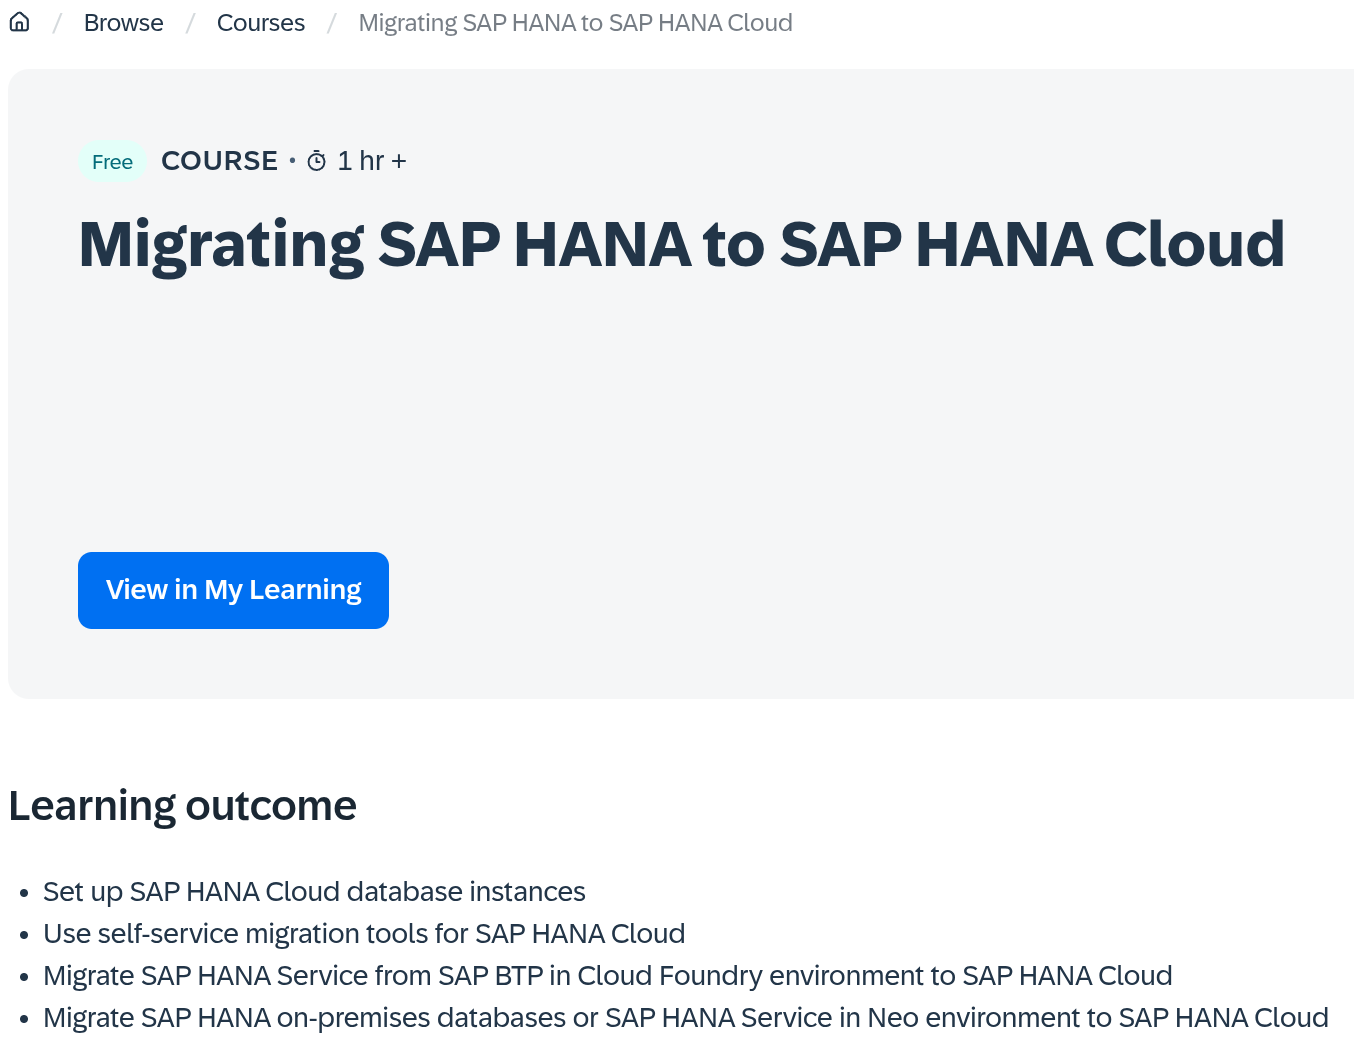
Task: Click the on-premises databases or Neo outcome
Action: [685, 1017]
